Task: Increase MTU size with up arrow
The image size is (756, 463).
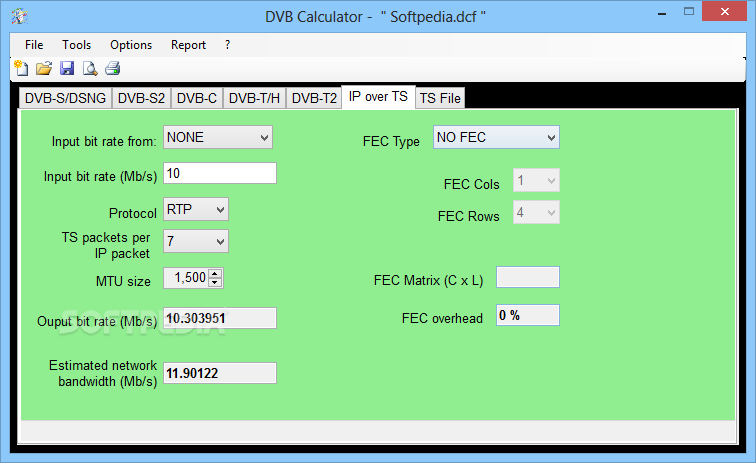Action: (x=215, y=273)
